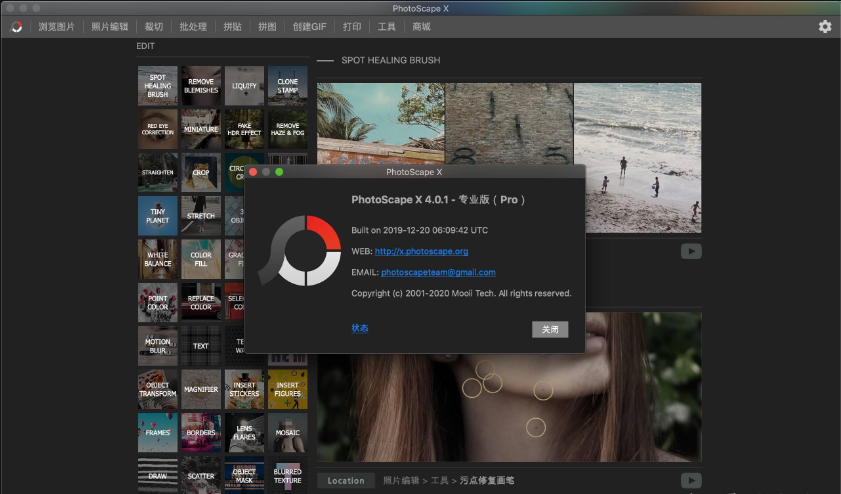841x494 pixels.
Task: Open the Fake HDR Effect tile
Action: (x=244, y=129)
